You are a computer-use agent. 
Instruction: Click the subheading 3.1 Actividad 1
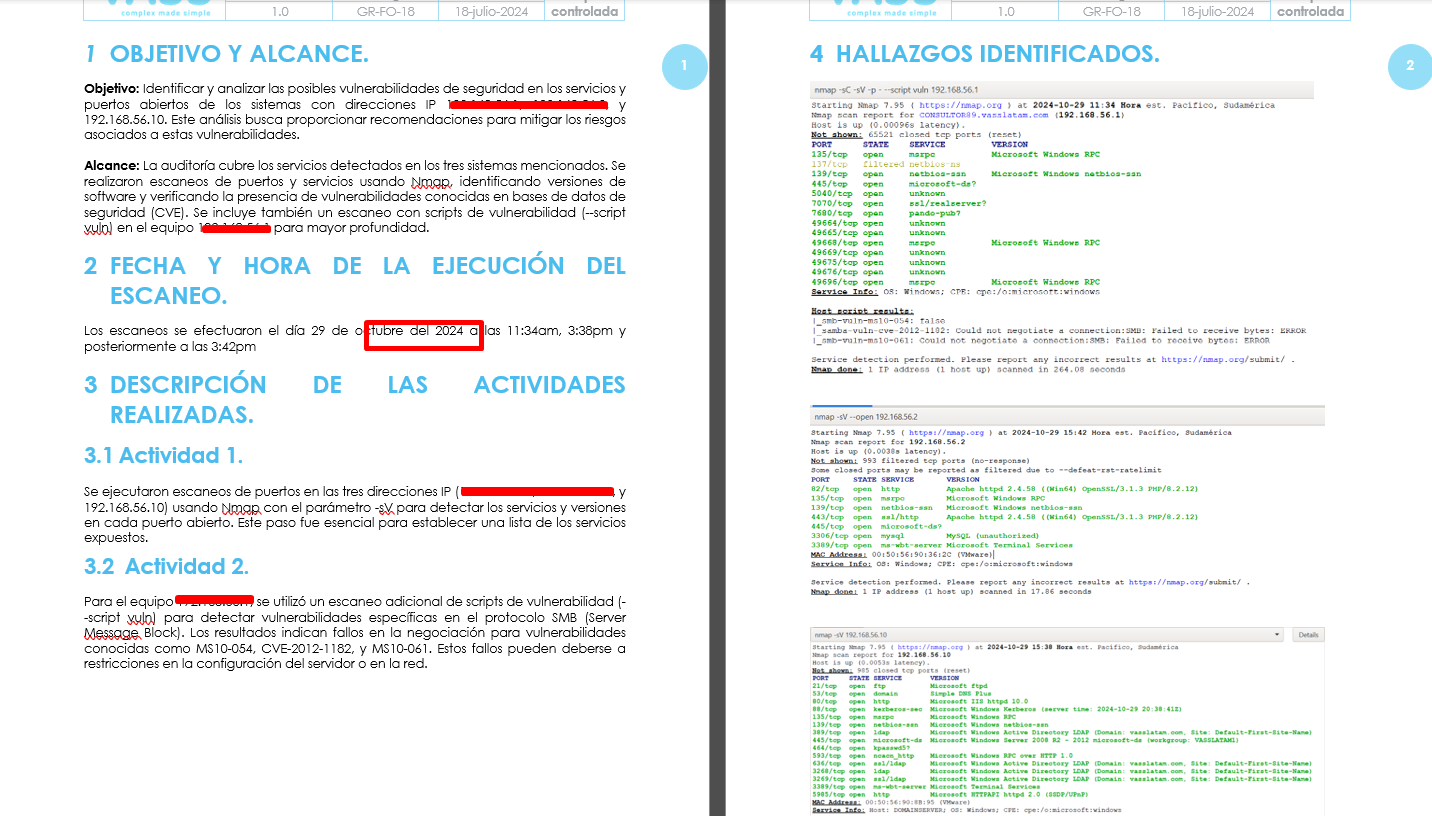click(164, 456)
